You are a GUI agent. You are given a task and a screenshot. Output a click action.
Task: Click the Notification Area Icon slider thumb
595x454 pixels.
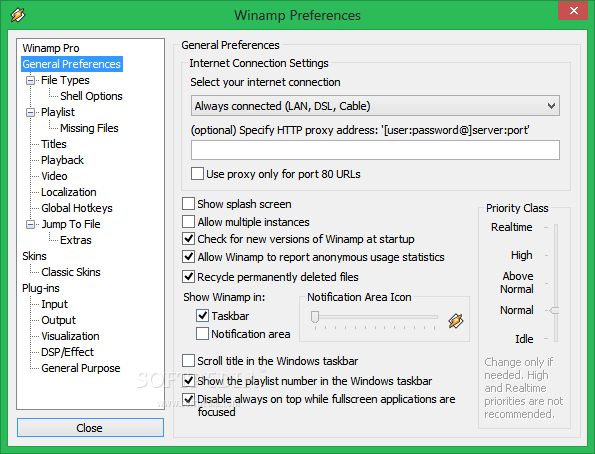pyautogui.click(x=315, y=317)
